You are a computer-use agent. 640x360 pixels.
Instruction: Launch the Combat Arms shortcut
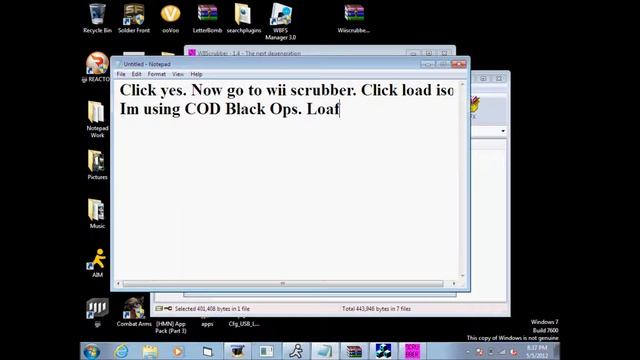(134, 312)
